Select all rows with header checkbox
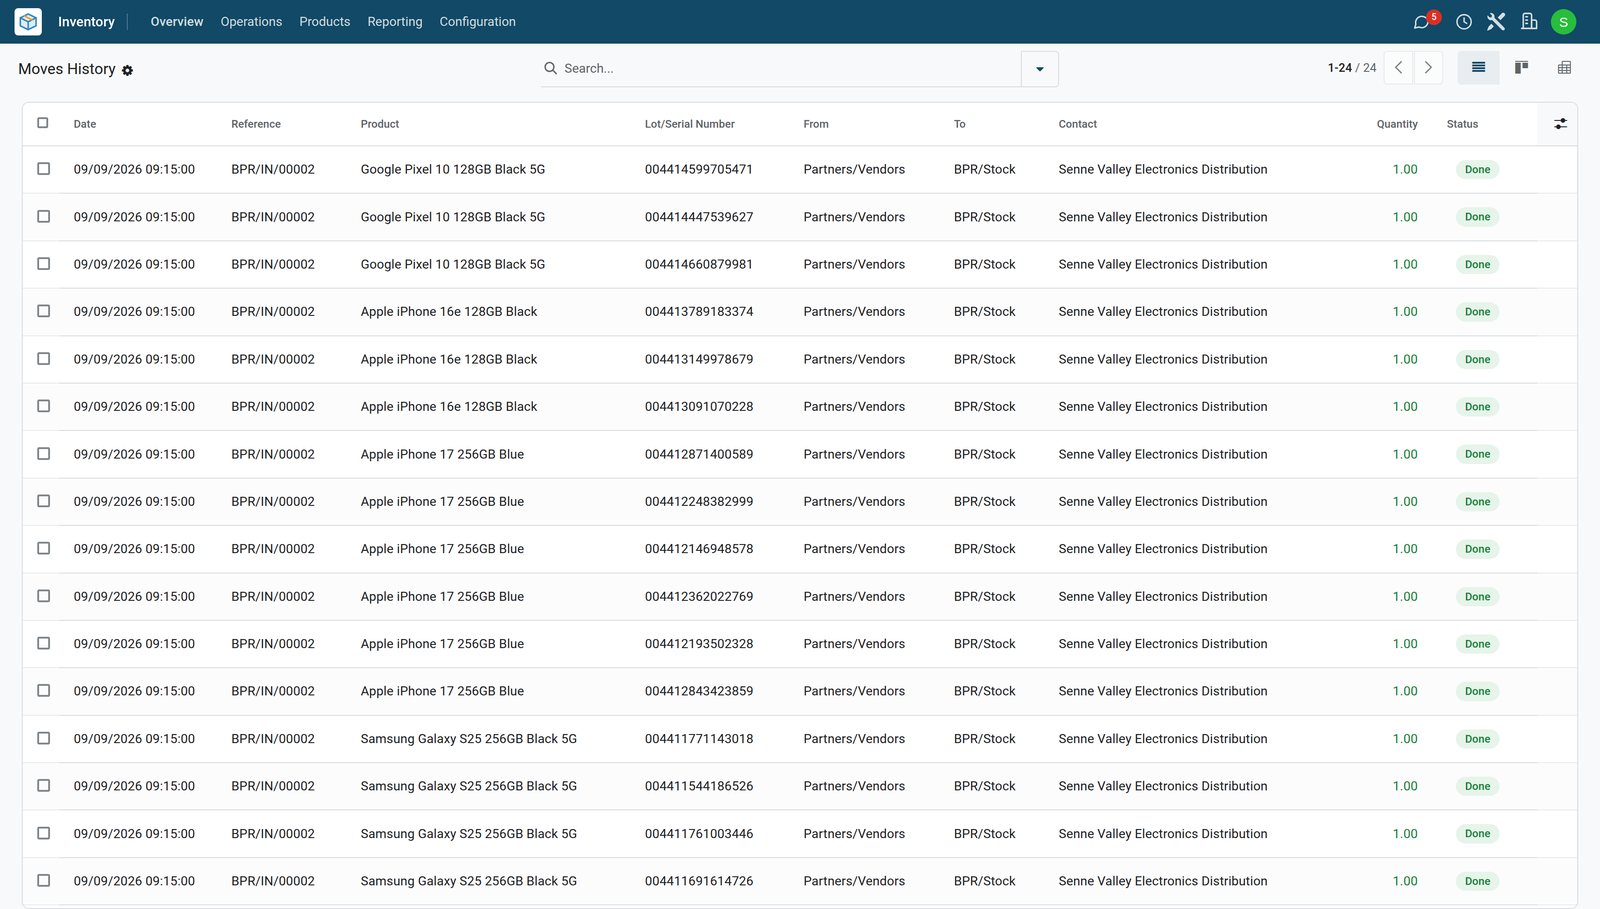The width and height of the screenshot is (1600, 909). [x=43, y=123]
